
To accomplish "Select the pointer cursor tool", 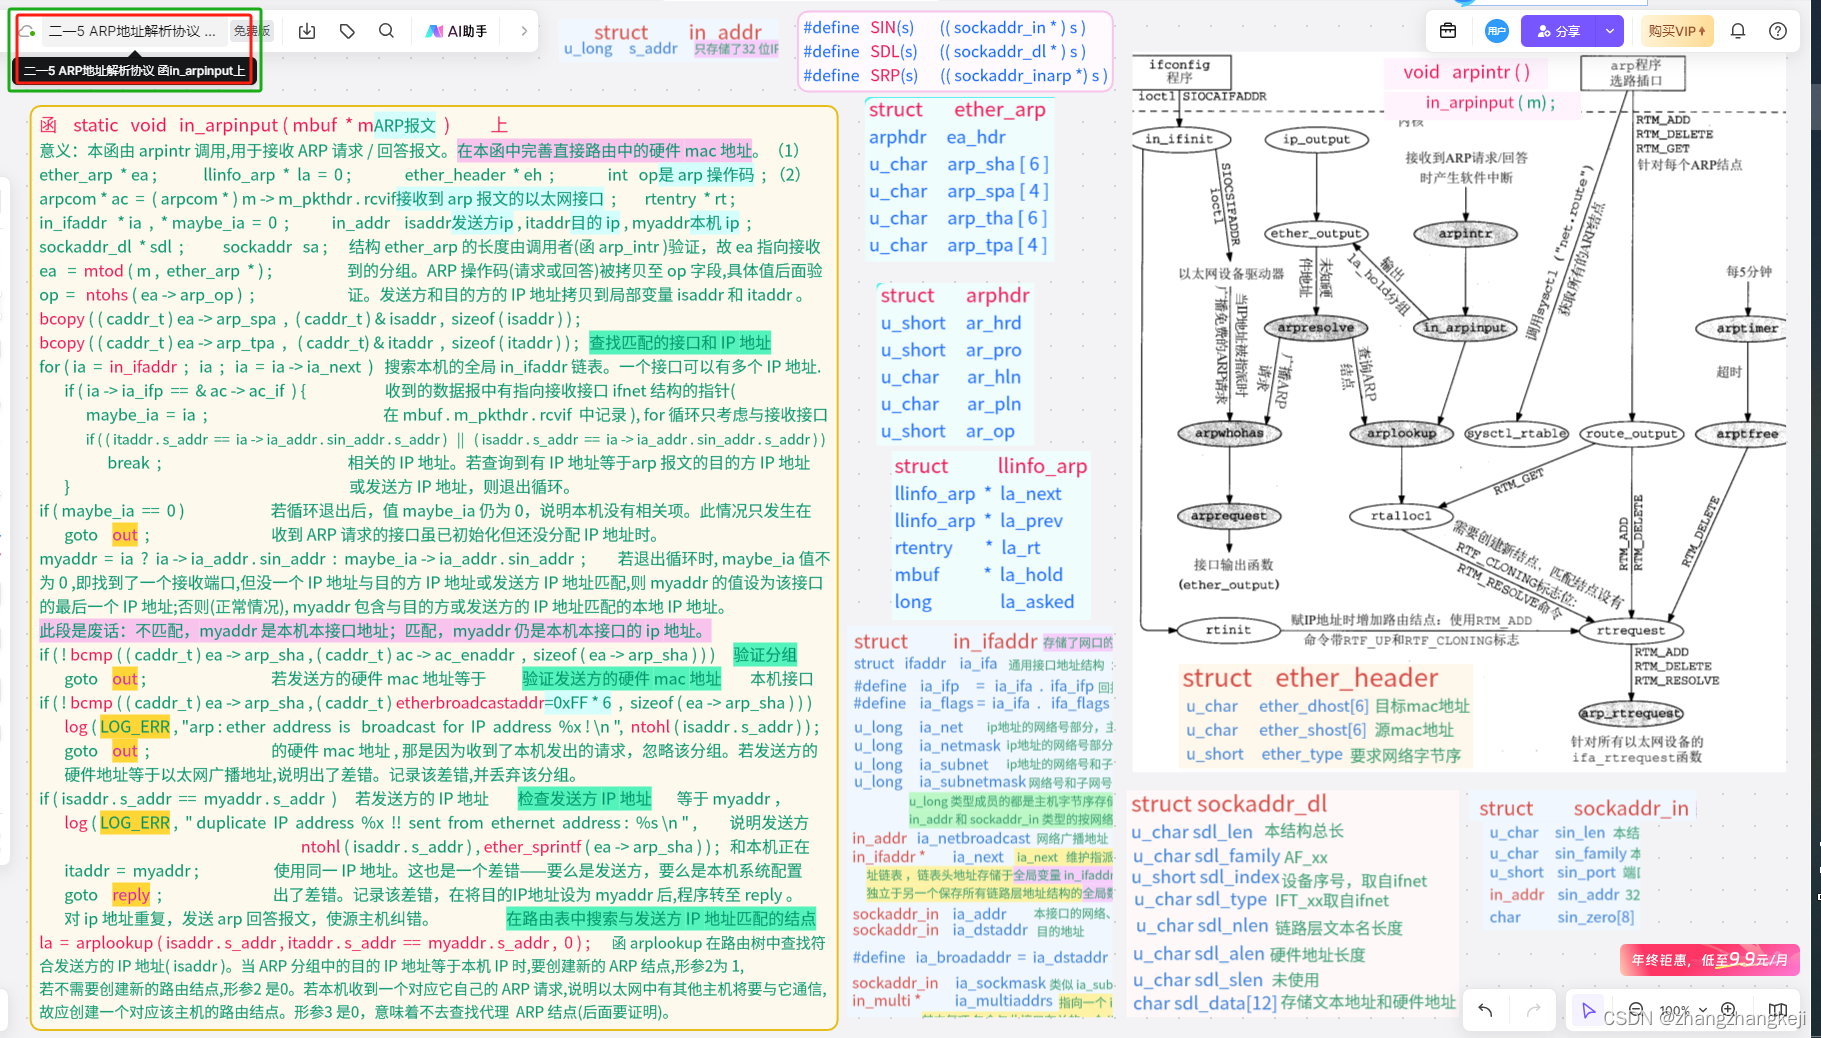I will [1588, 1010].
